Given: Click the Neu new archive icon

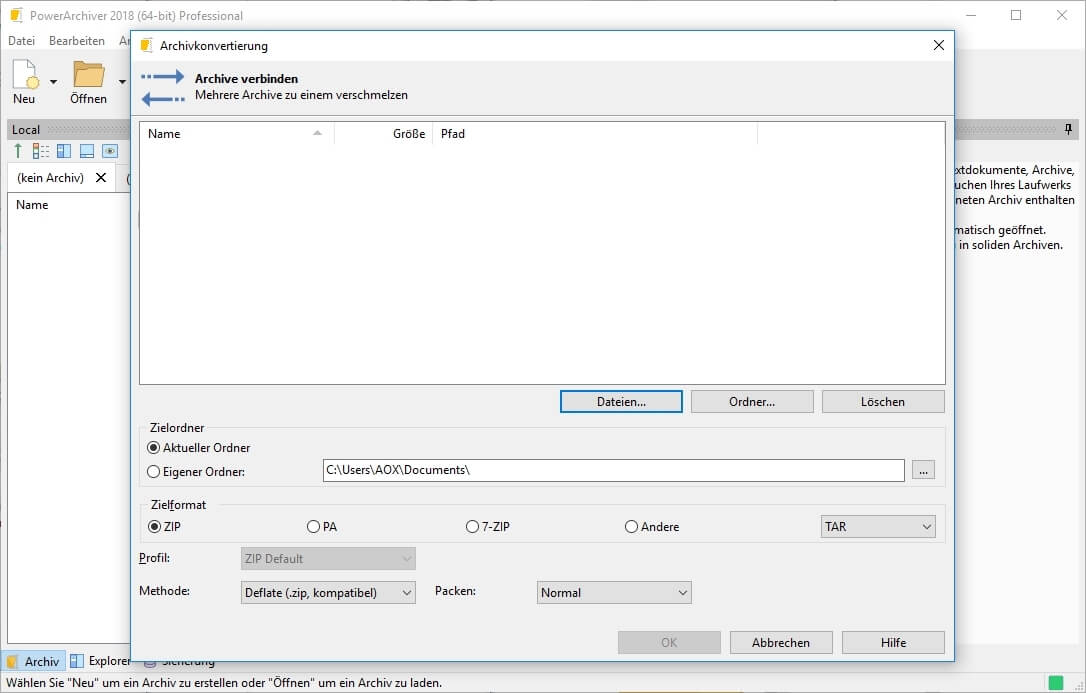Looking at the screenshot, I should 24,76.
